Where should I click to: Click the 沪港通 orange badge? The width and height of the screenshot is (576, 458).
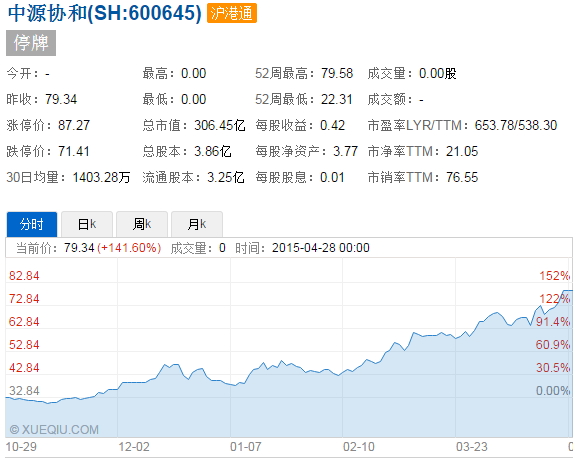(232, 13)
